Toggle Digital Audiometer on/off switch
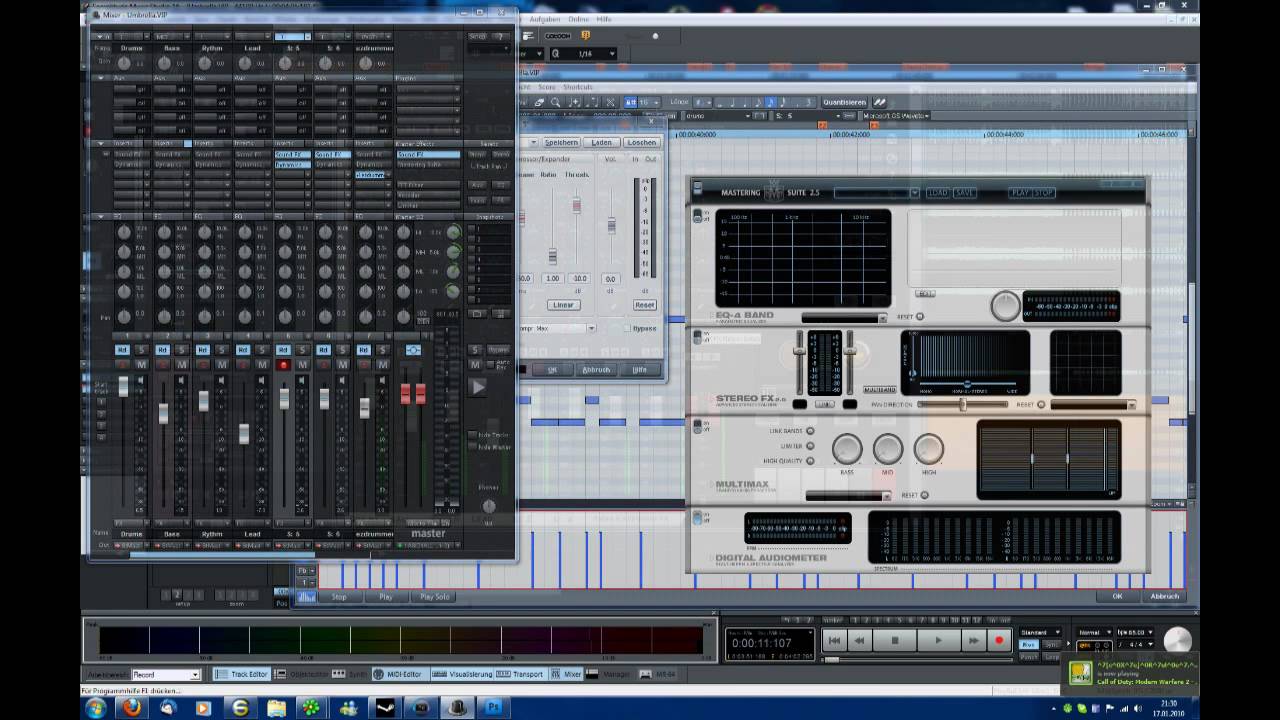This screenshot has width=1280, height=720. [x=698, y=519]
